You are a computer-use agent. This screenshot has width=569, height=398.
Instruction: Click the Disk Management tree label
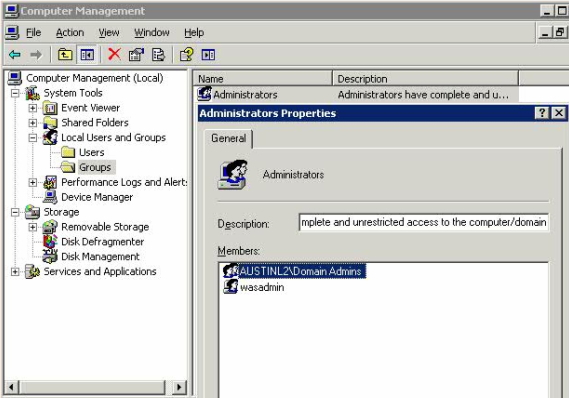click(100, 257)
